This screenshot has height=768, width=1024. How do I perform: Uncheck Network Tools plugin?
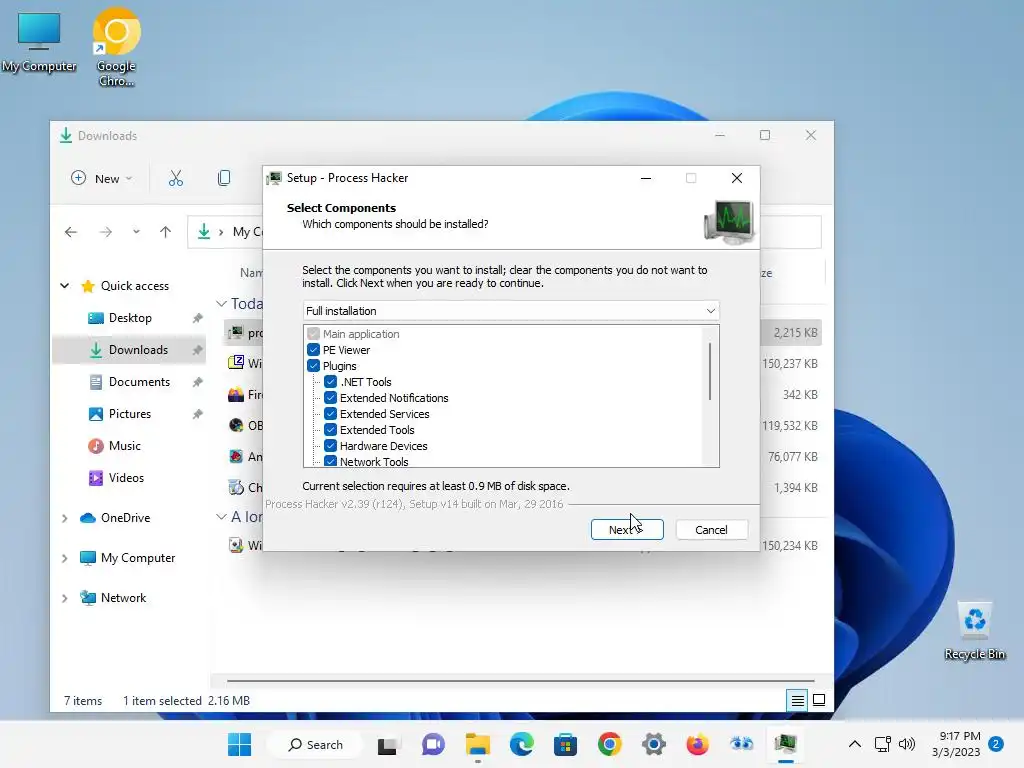tap(330, 461)
